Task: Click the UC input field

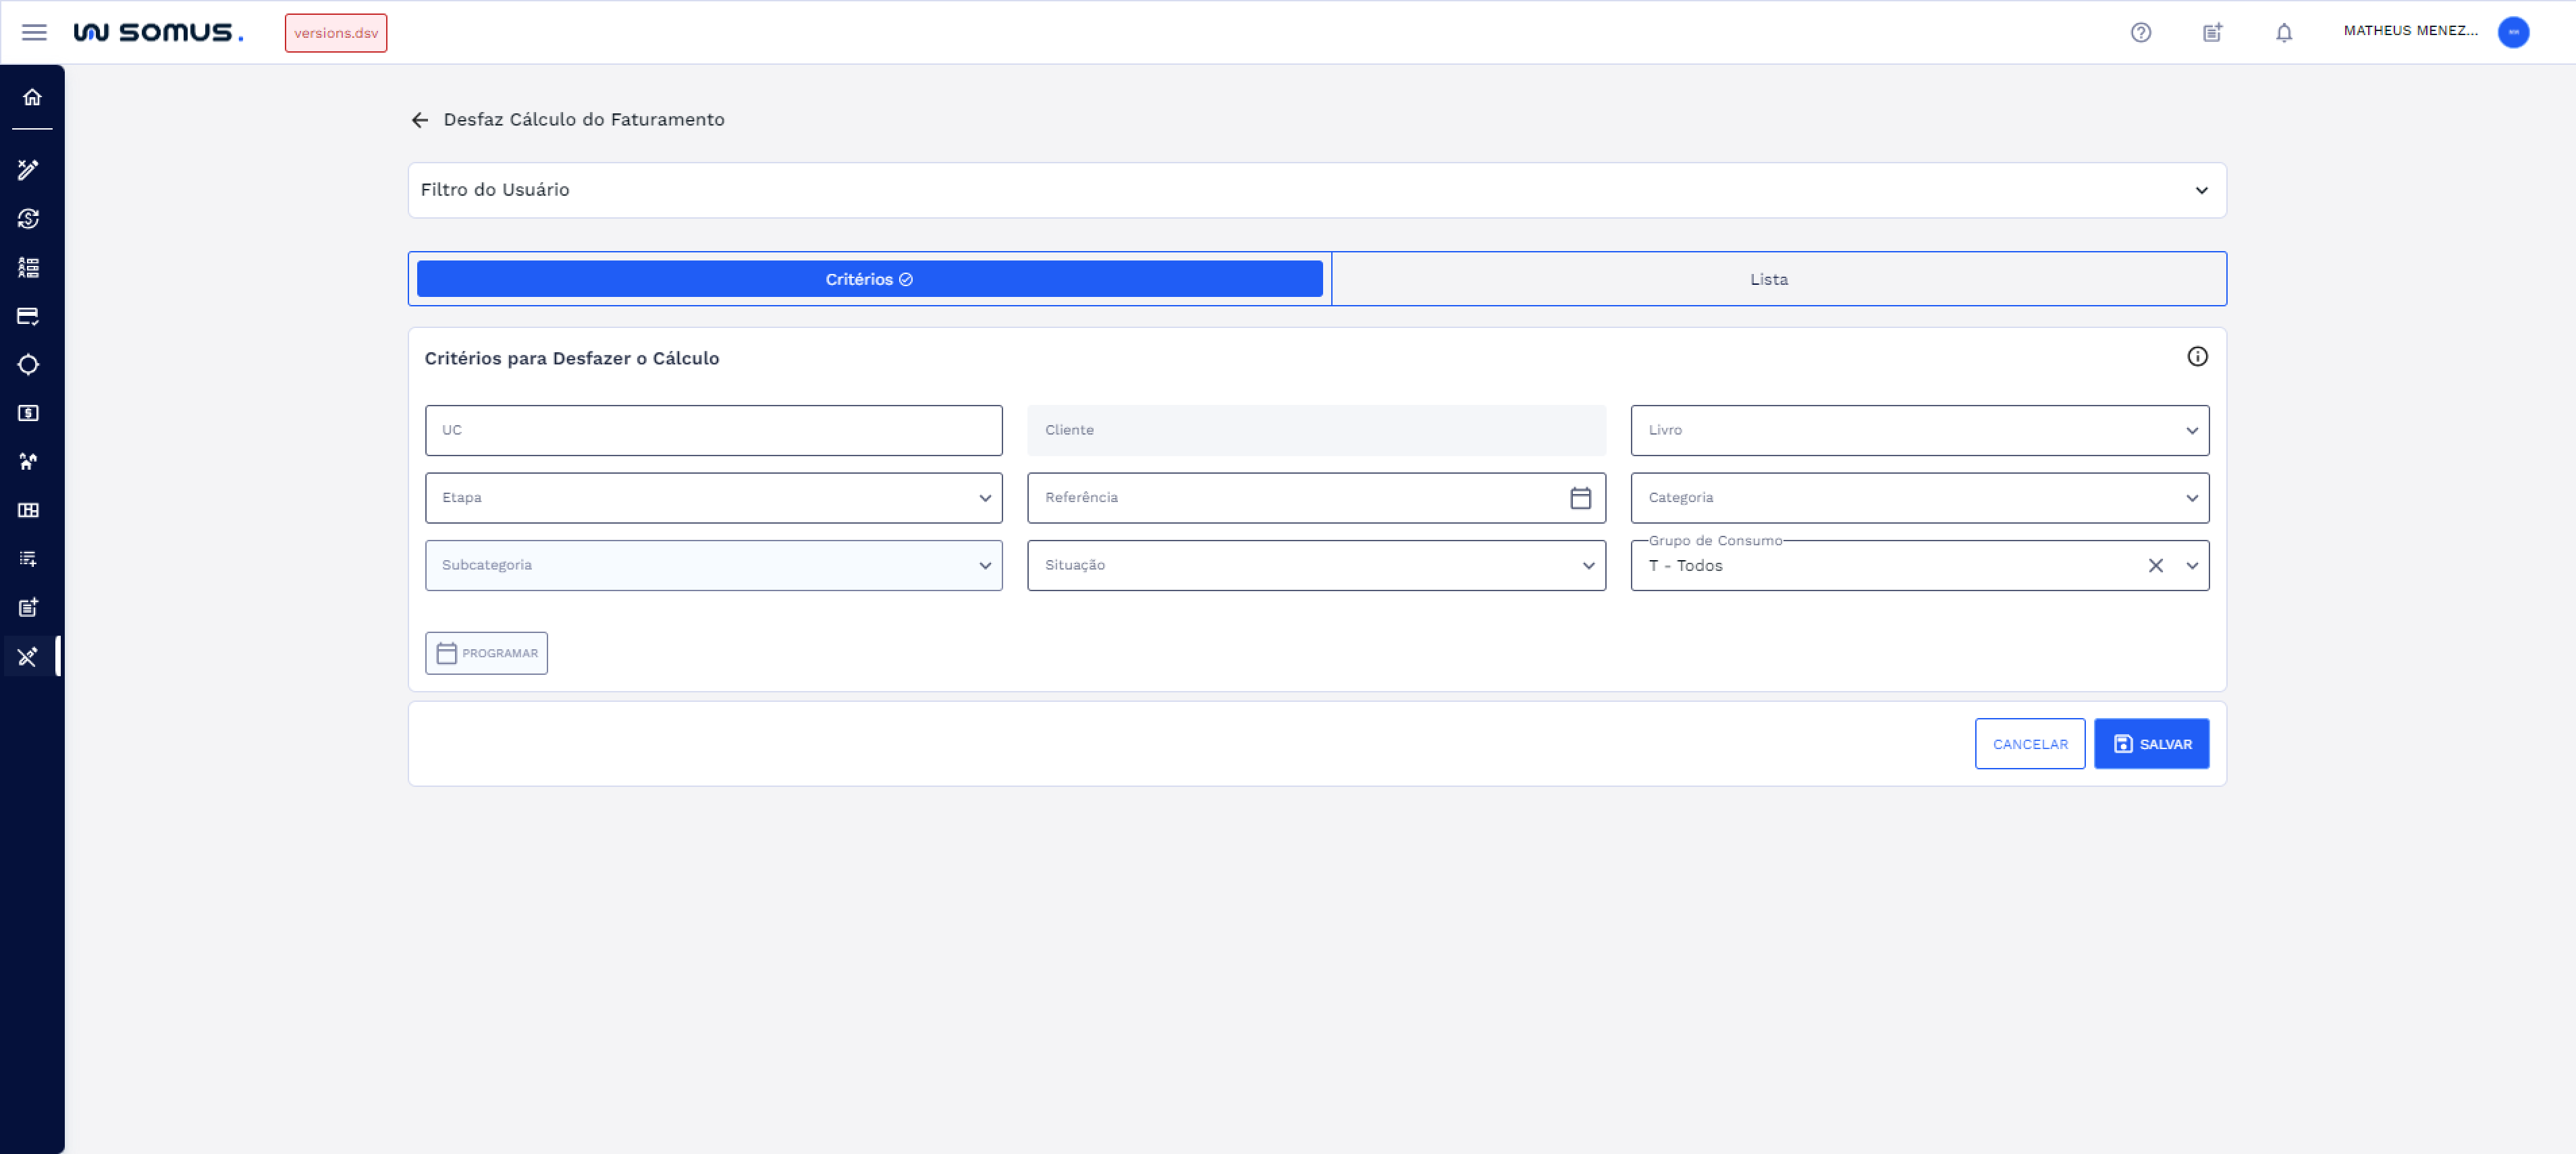Action: click(x=713, y=430)
